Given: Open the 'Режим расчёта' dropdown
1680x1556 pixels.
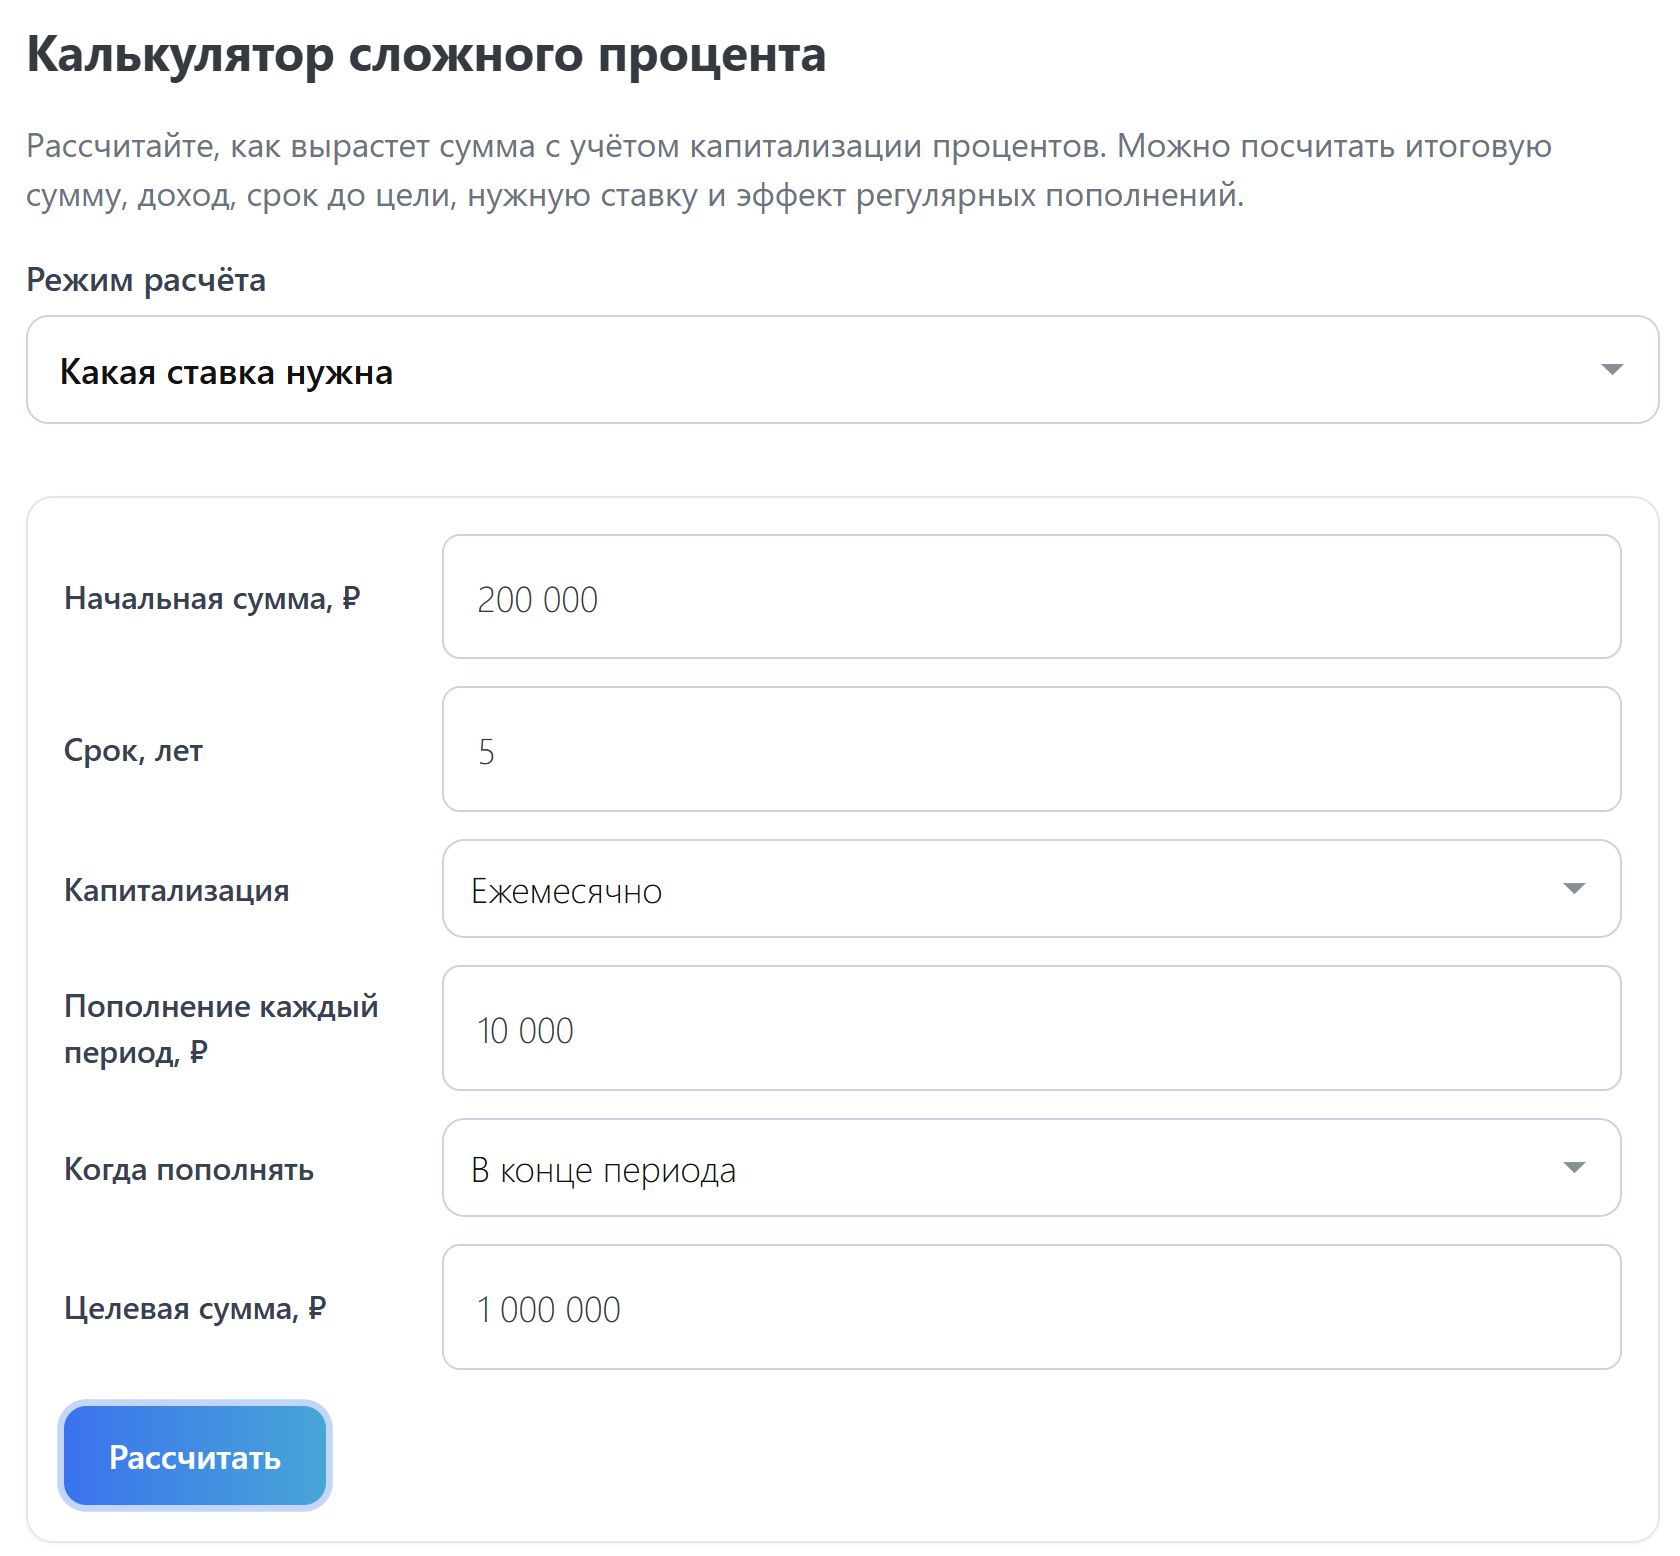Looking at the screenshot, I should [x=842, y=370].
